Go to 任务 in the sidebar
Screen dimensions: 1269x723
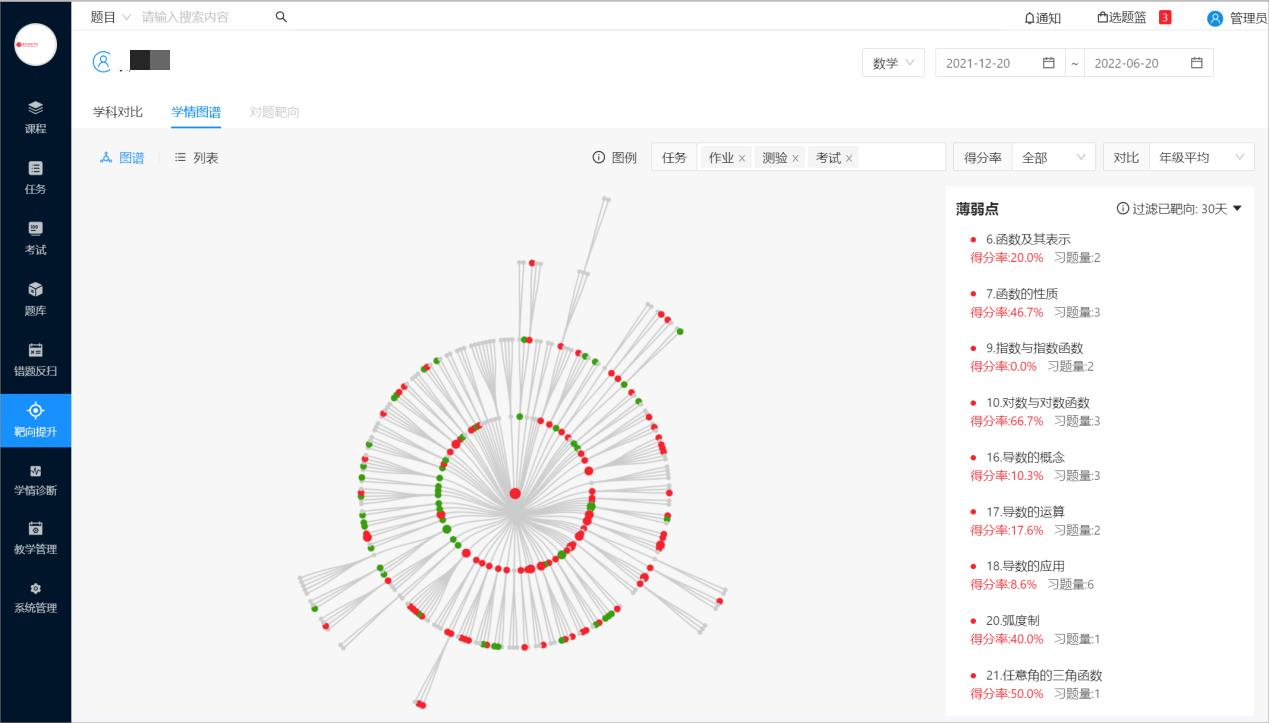[x=35, y=177]
